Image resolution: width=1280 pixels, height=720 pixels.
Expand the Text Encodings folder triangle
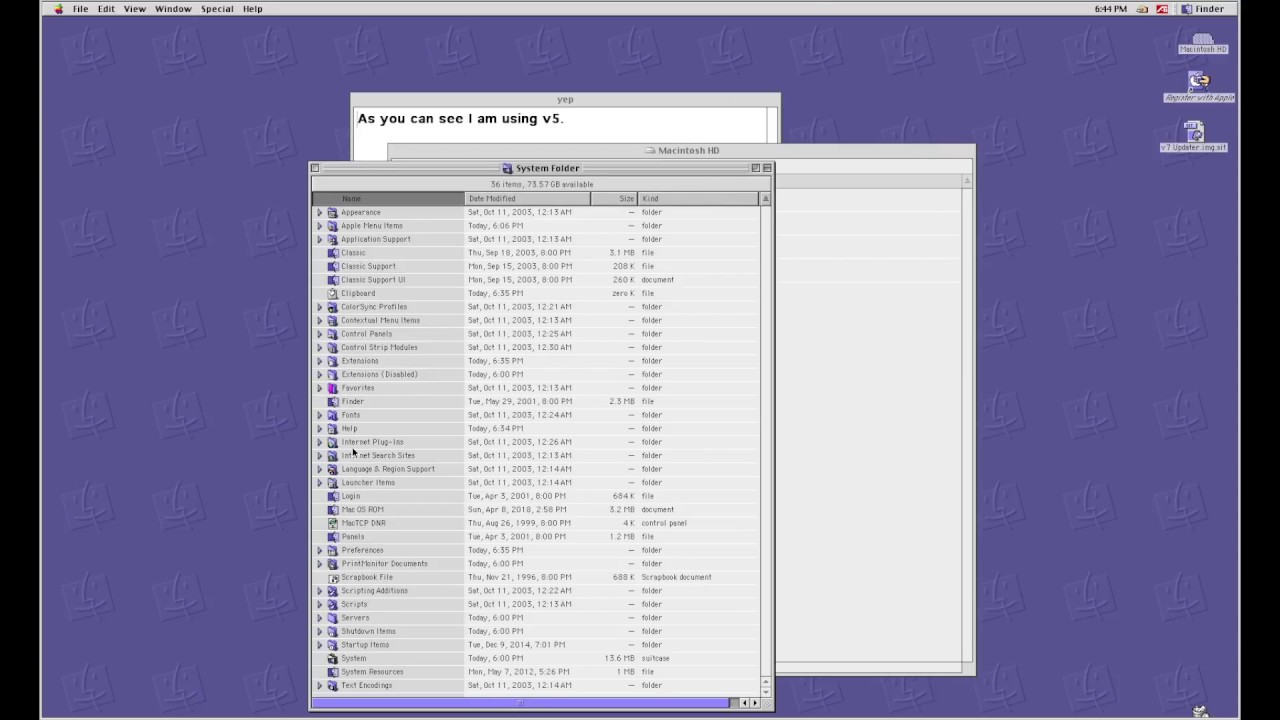320,685
